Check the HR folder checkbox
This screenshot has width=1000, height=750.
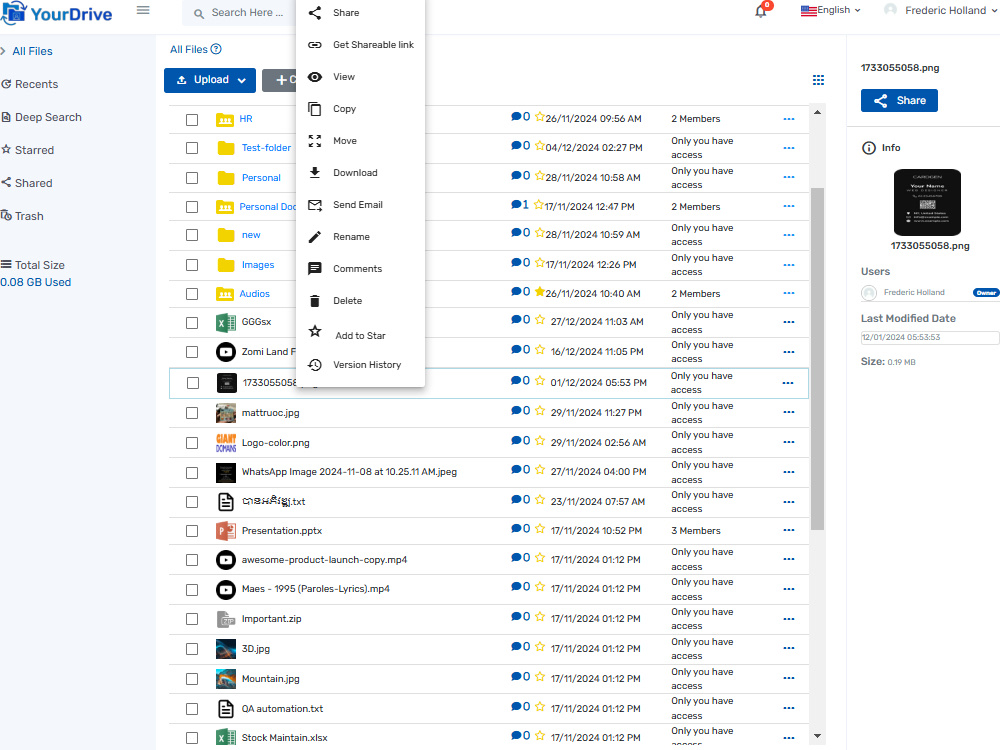tap(192, 120)
